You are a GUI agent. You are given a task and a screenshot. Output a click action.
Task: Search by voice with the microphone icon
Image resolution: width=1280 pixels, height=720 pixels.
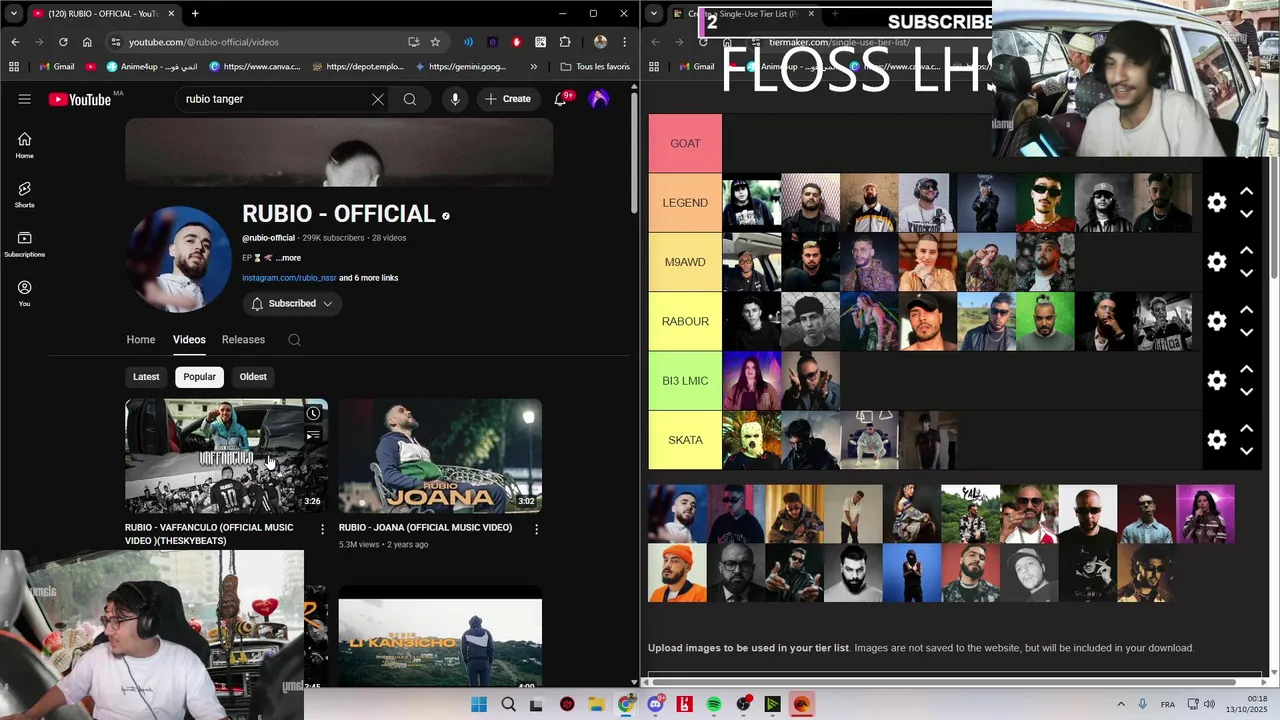(x=455, y=99)
